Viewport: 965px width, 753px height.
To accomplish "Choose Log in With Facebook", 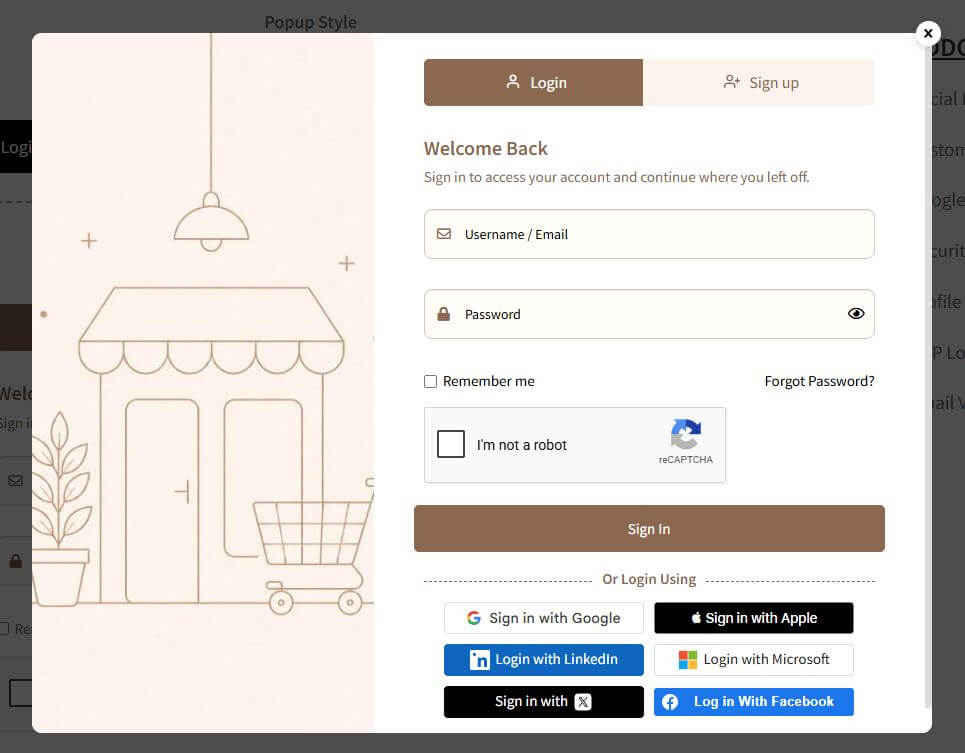I will (753, 701).
